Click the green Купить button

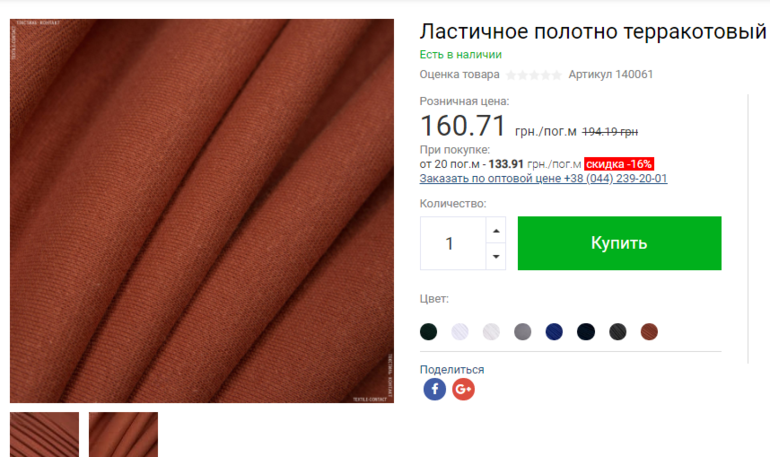pyautogui.click(x=619, y=243)
